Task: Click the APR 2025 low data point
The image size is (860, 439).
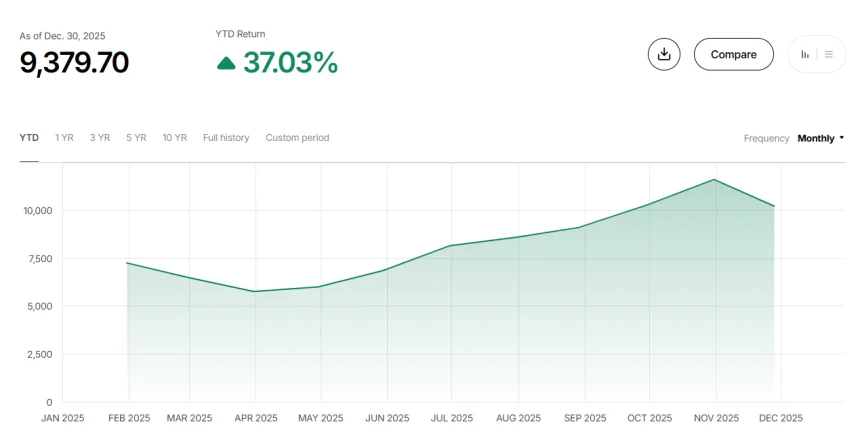Action: point(254,292)
